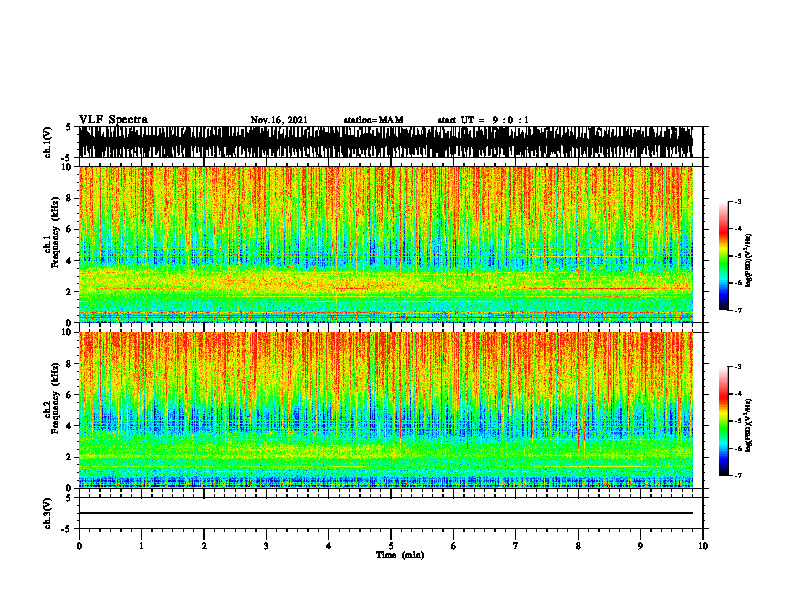
Task: Click the "Time (min)" axis label
Action: click(400, 555)
